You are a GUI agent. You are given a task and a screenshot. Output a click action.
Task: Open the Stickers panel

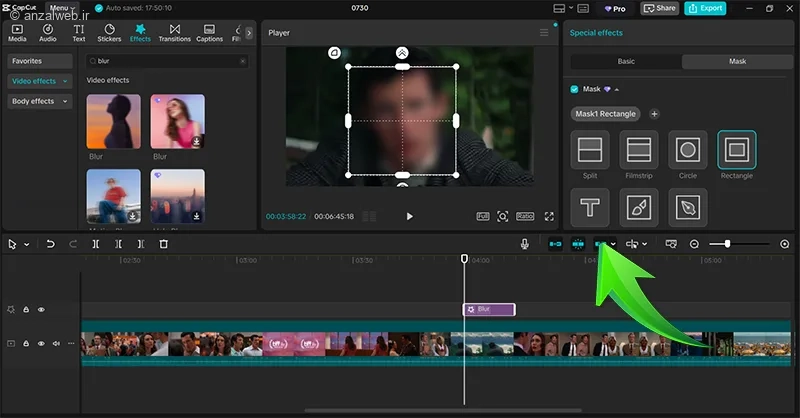[108, 33]
